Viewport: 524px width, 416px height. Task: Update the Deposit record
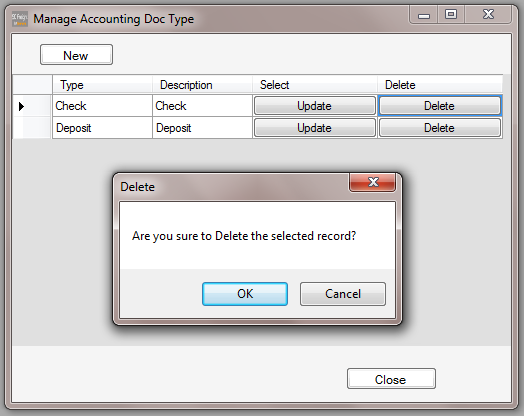point(314,128)
